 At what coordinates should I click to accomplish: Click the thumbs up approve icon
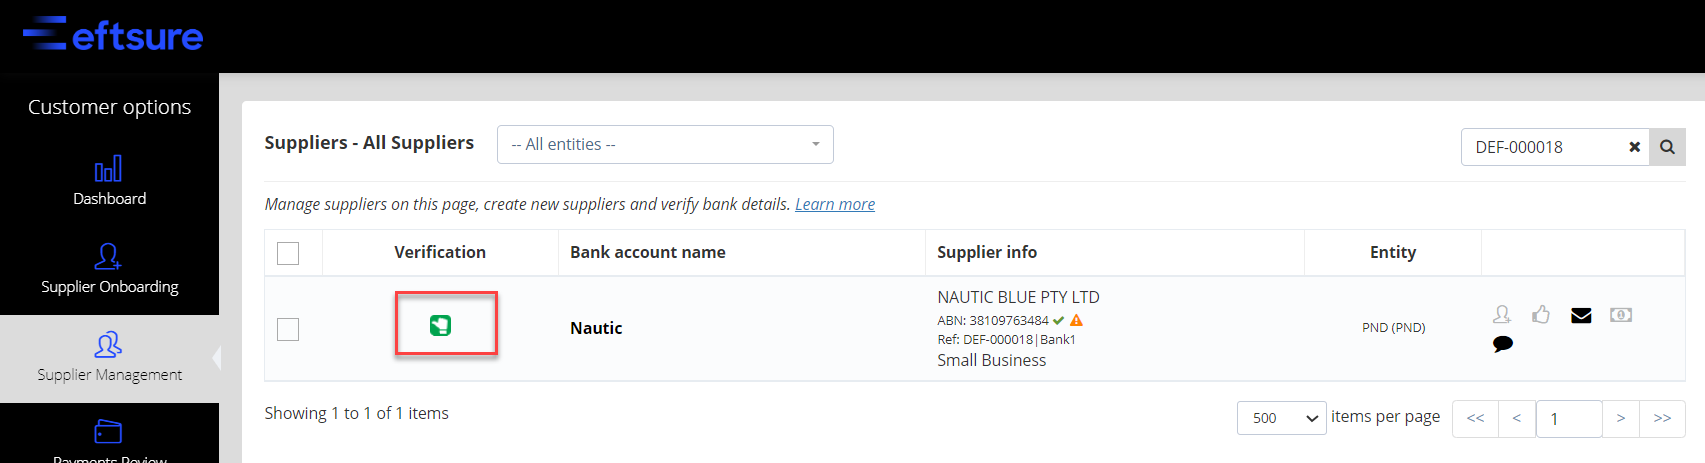coord(1541,314)
